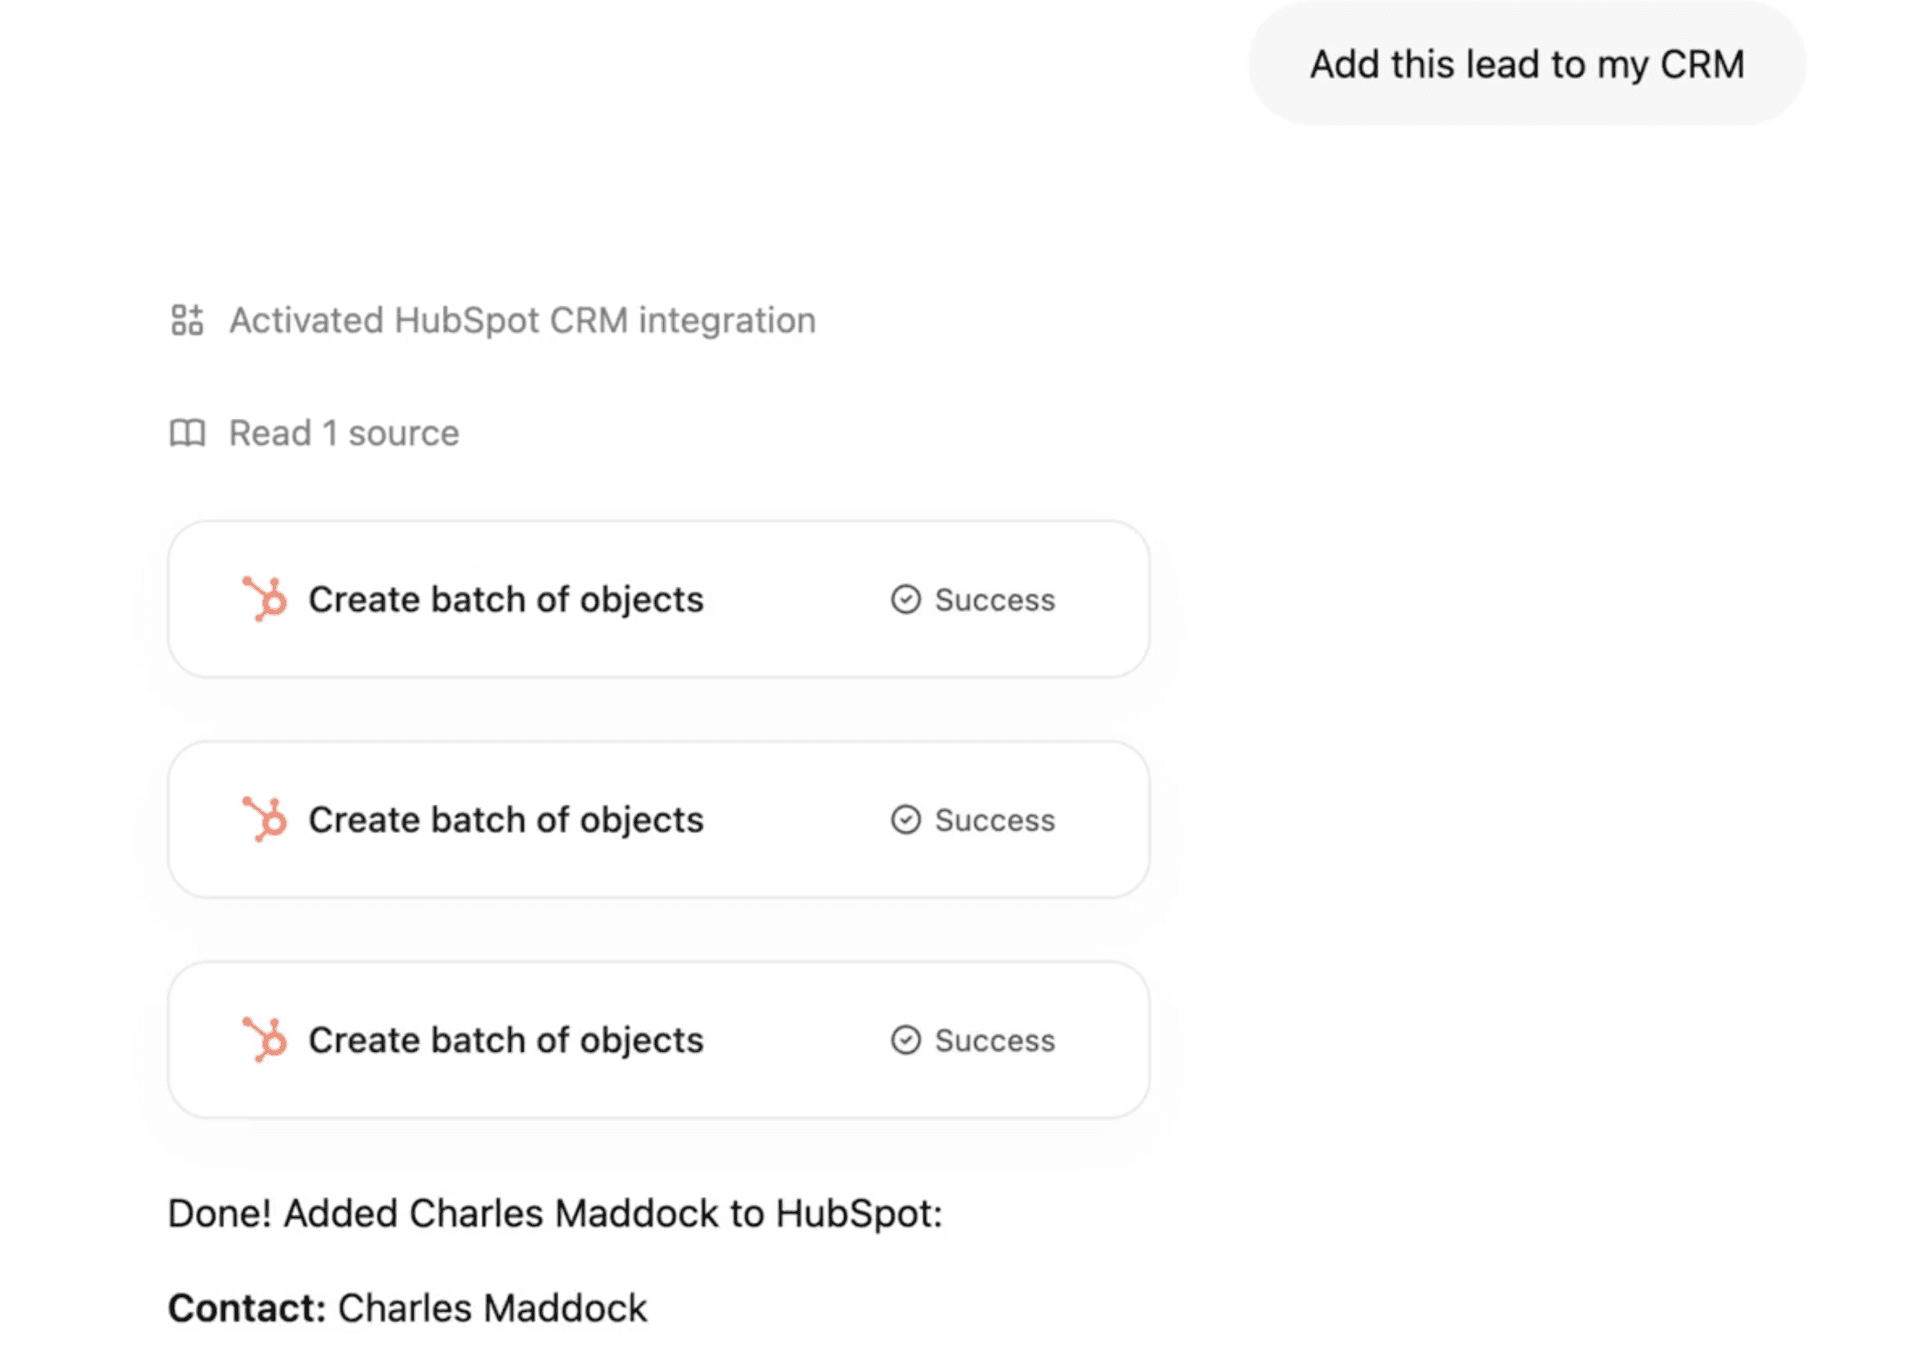Click the bold "Contact:" label

click(247, 1308)
